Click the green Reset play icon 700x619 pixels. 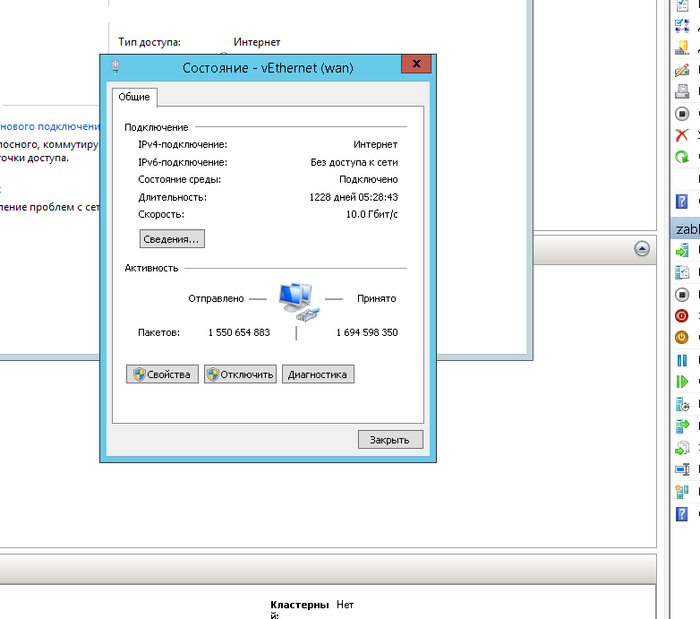[x=682, y=382]
